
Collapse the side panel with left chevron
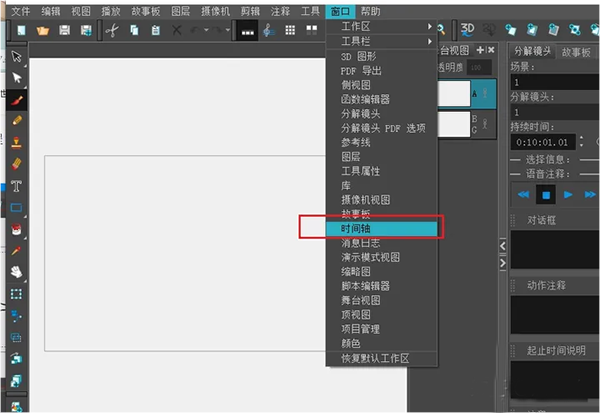(x=503, y=246)
